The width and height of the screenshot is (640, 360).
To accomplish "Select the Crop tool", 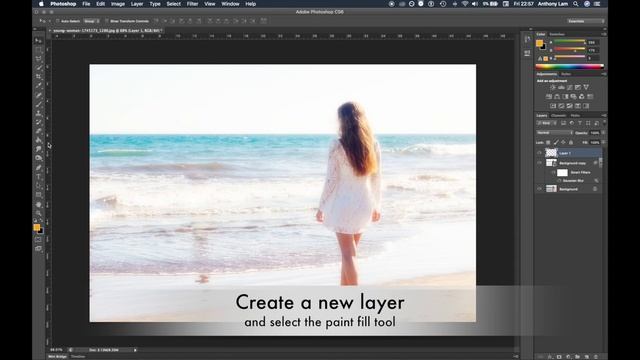I will tap(38, 77).
